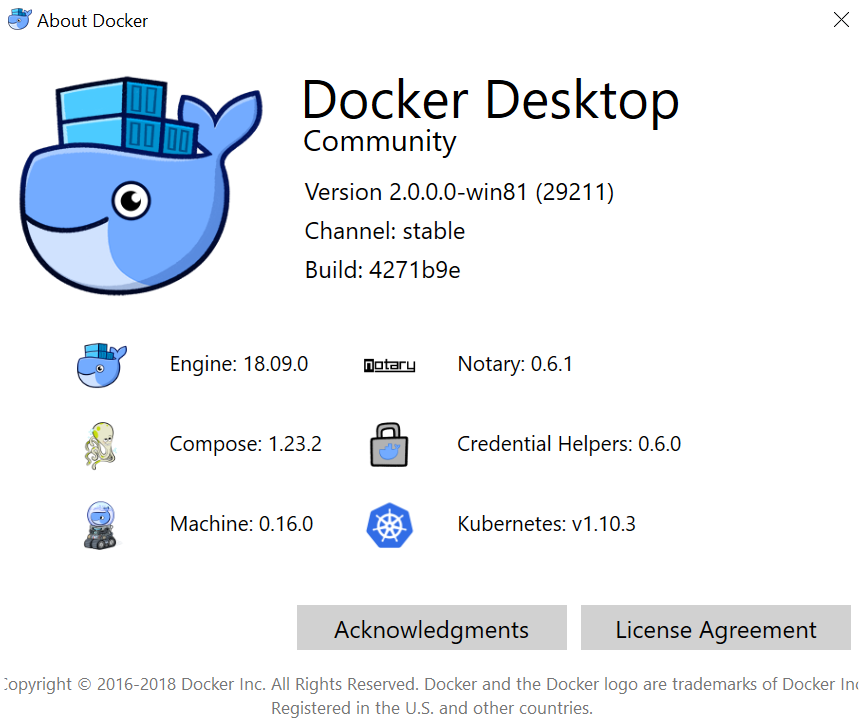Click the Channel: stable text
862x728 pixels.
[385, 231]
